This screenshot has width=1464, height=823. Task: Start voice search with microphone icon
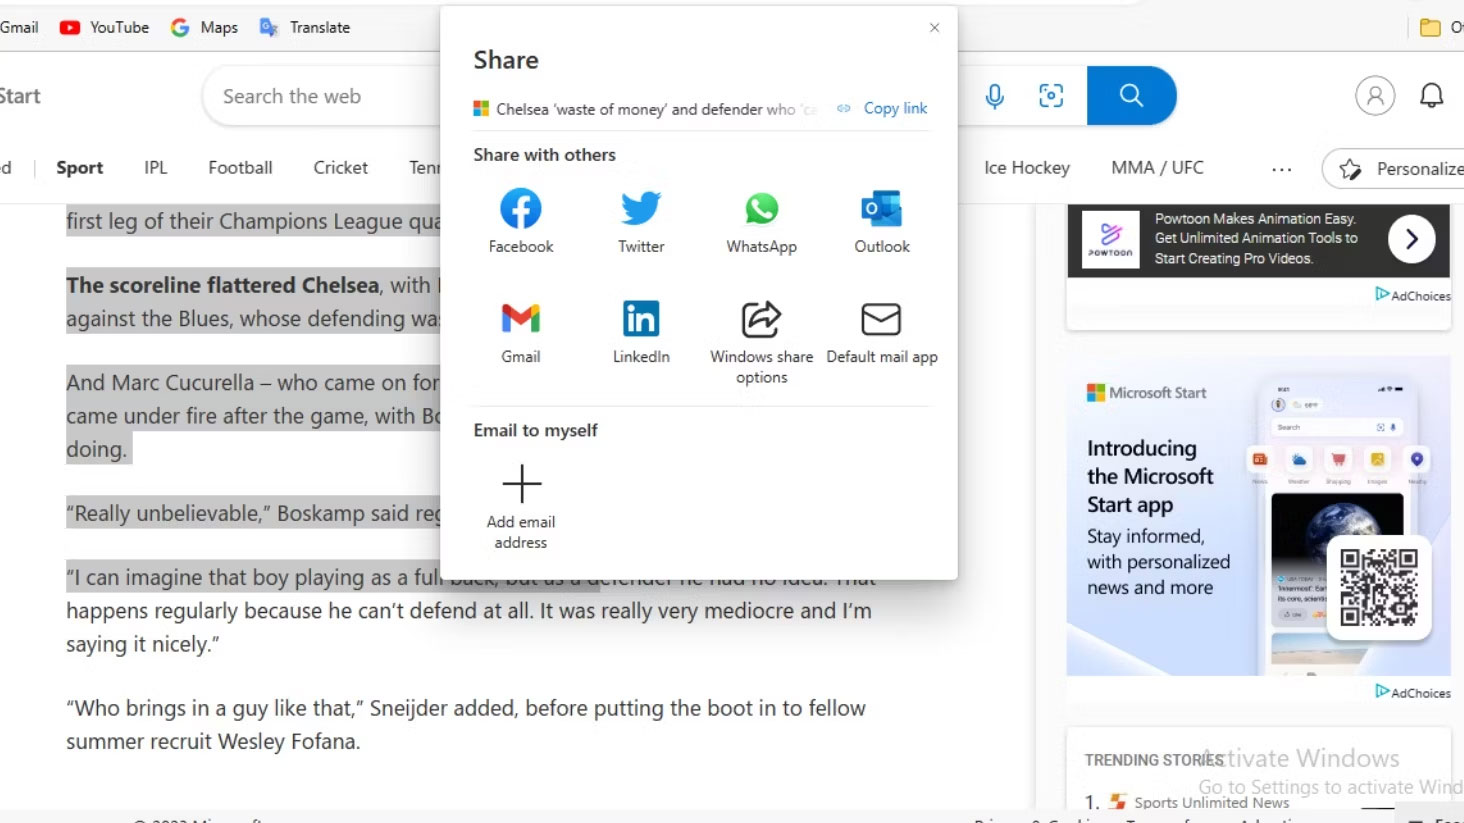click(994, 96)
